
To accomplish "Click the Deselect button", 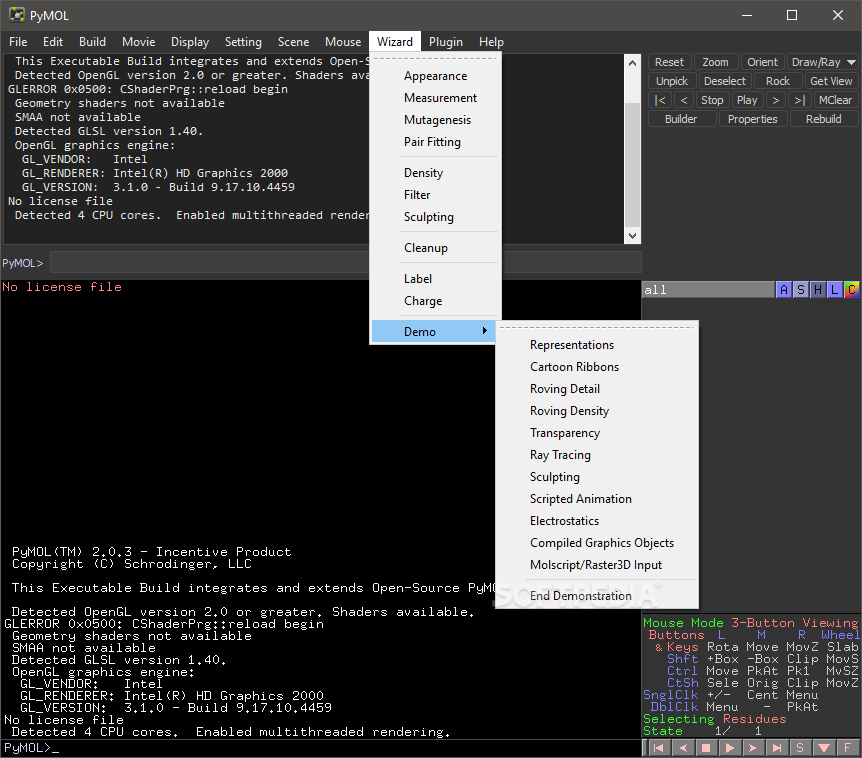I will [725, 81].
